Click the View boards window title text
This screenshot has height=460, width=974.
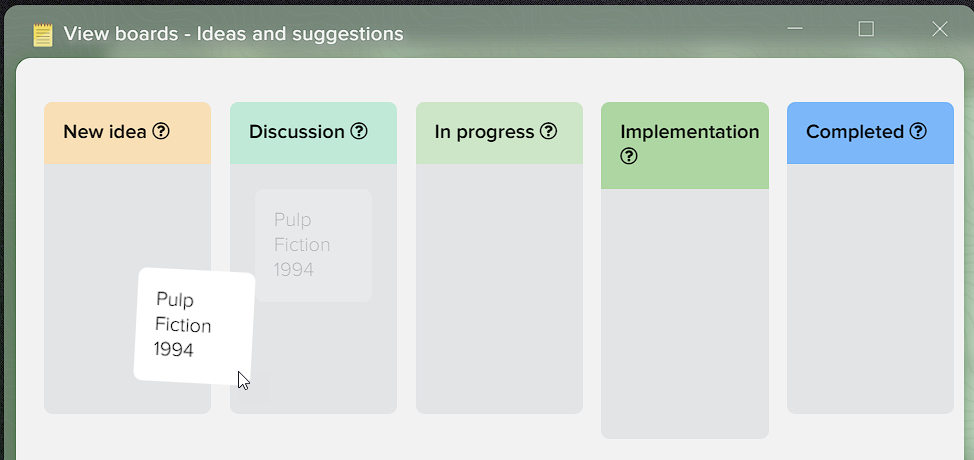tap(234, 33)
